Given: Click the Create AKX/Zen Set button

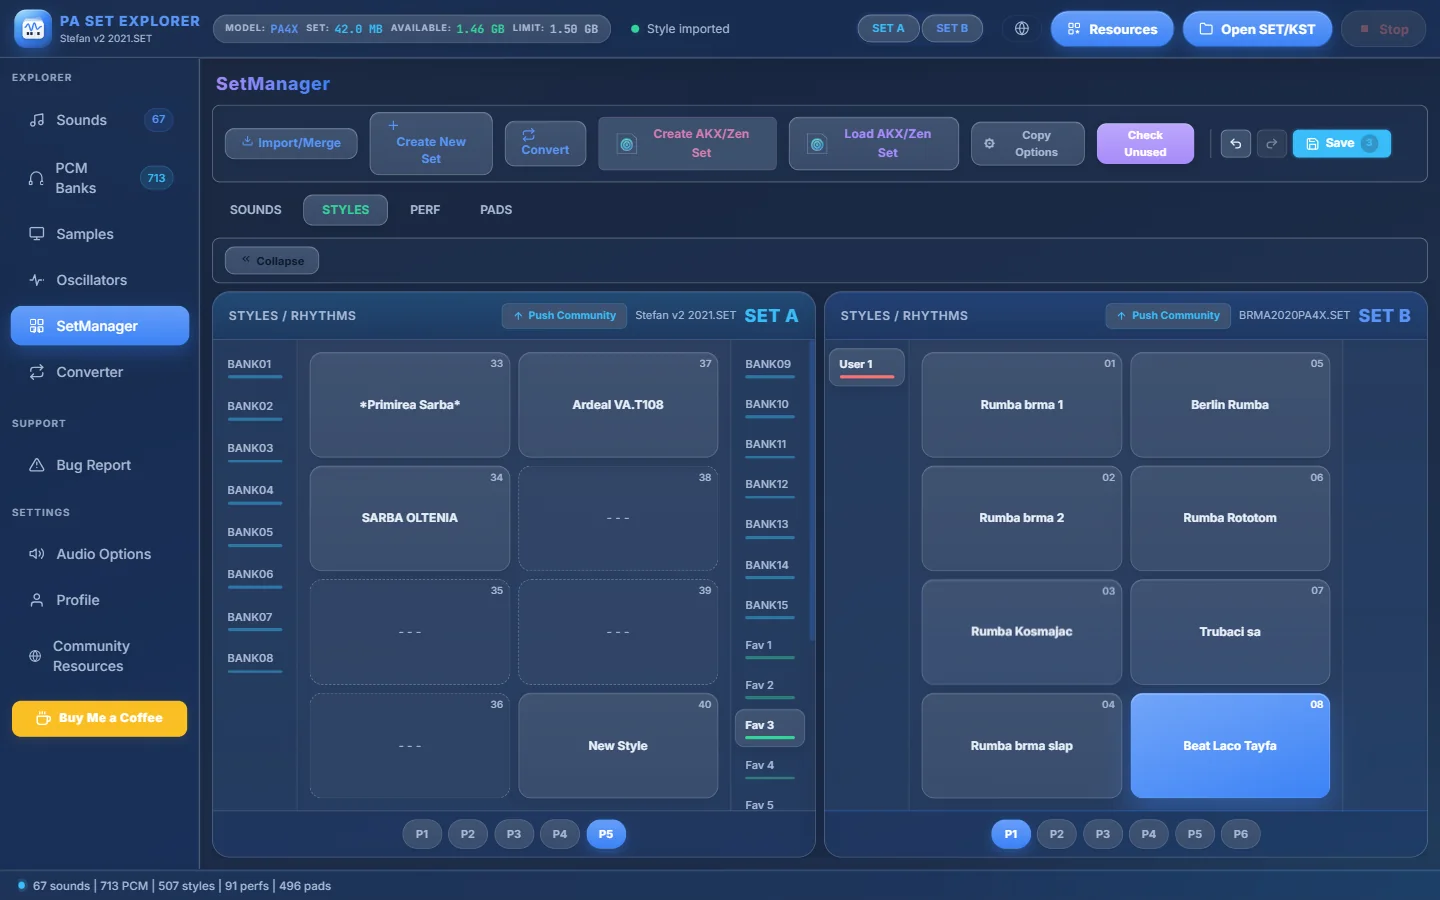Looking at the screenshot, I should tap(687, 144).
